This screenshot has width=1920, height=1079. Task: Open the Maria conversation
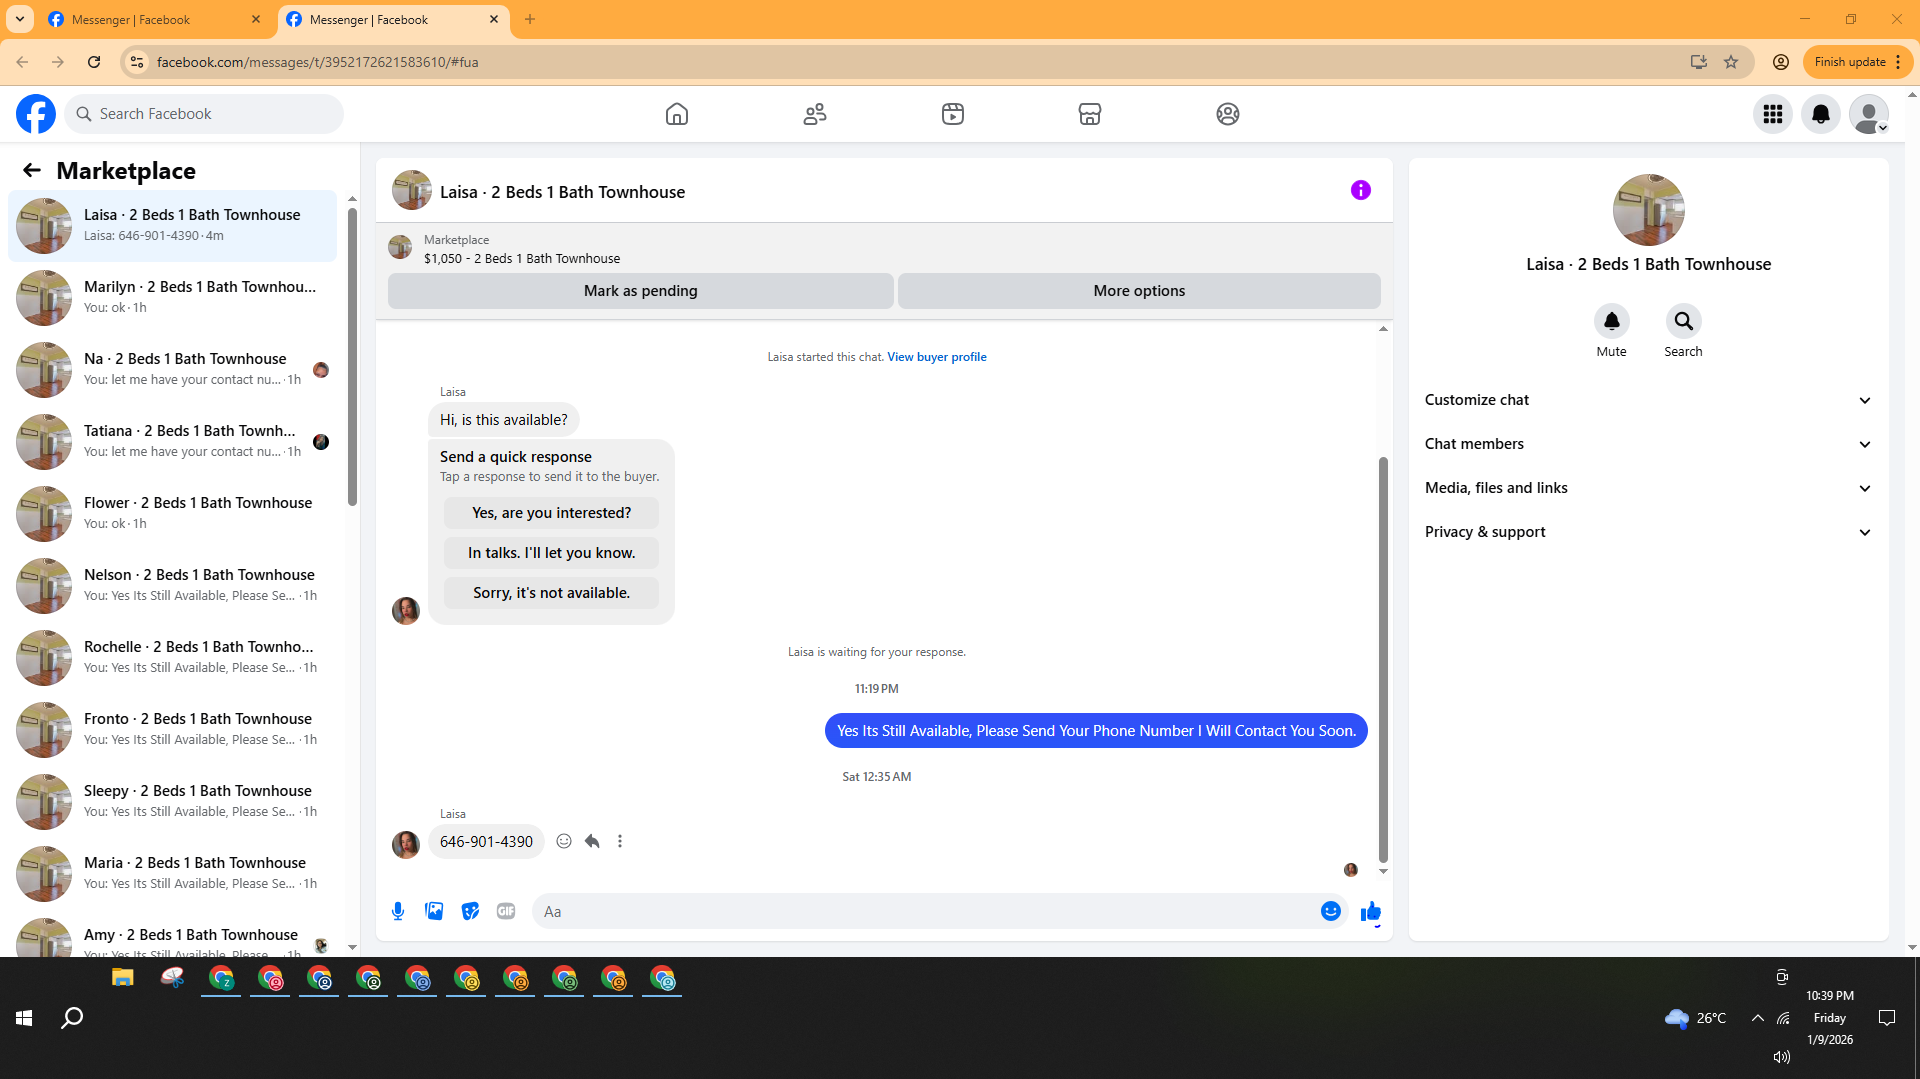(172, 873)
